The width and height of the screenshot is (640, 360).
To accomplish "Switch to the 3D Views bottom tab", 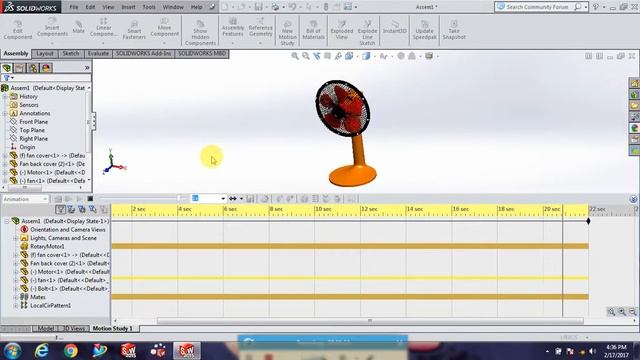I will 73,329.
